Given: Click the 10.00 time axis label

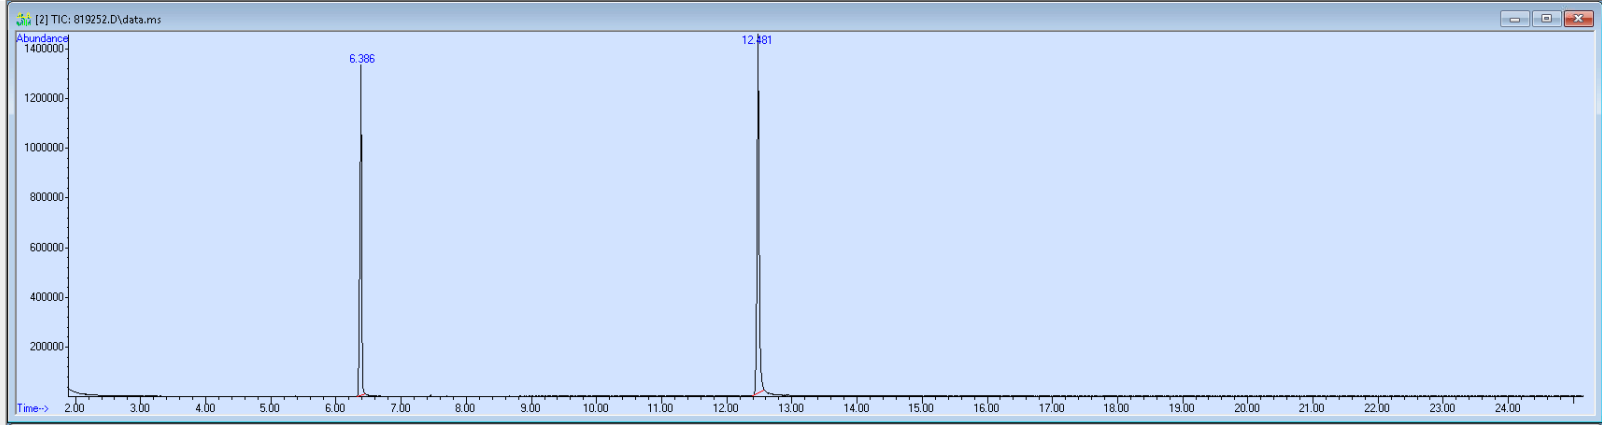Looking at the screenshot, I should [596, 408].
